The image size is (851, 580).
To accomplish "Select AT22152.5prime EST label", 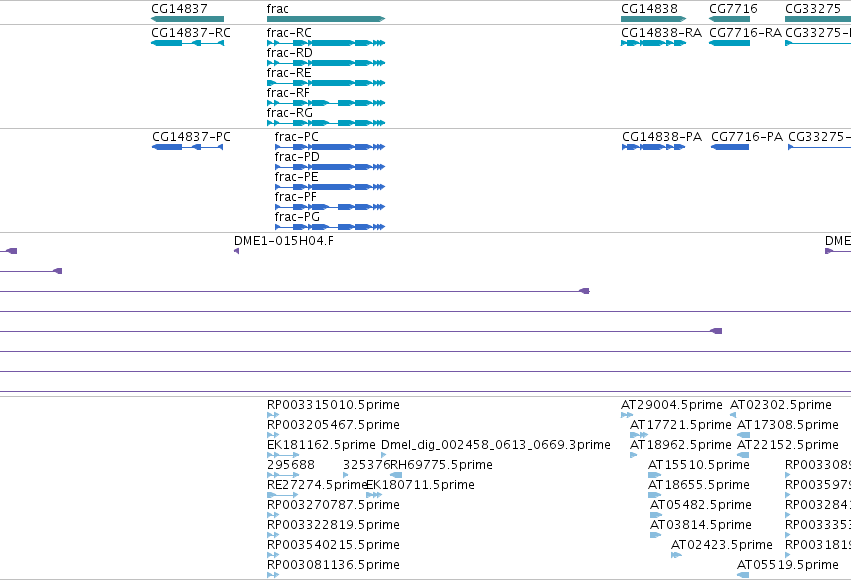I will click(x=788, y=445).
